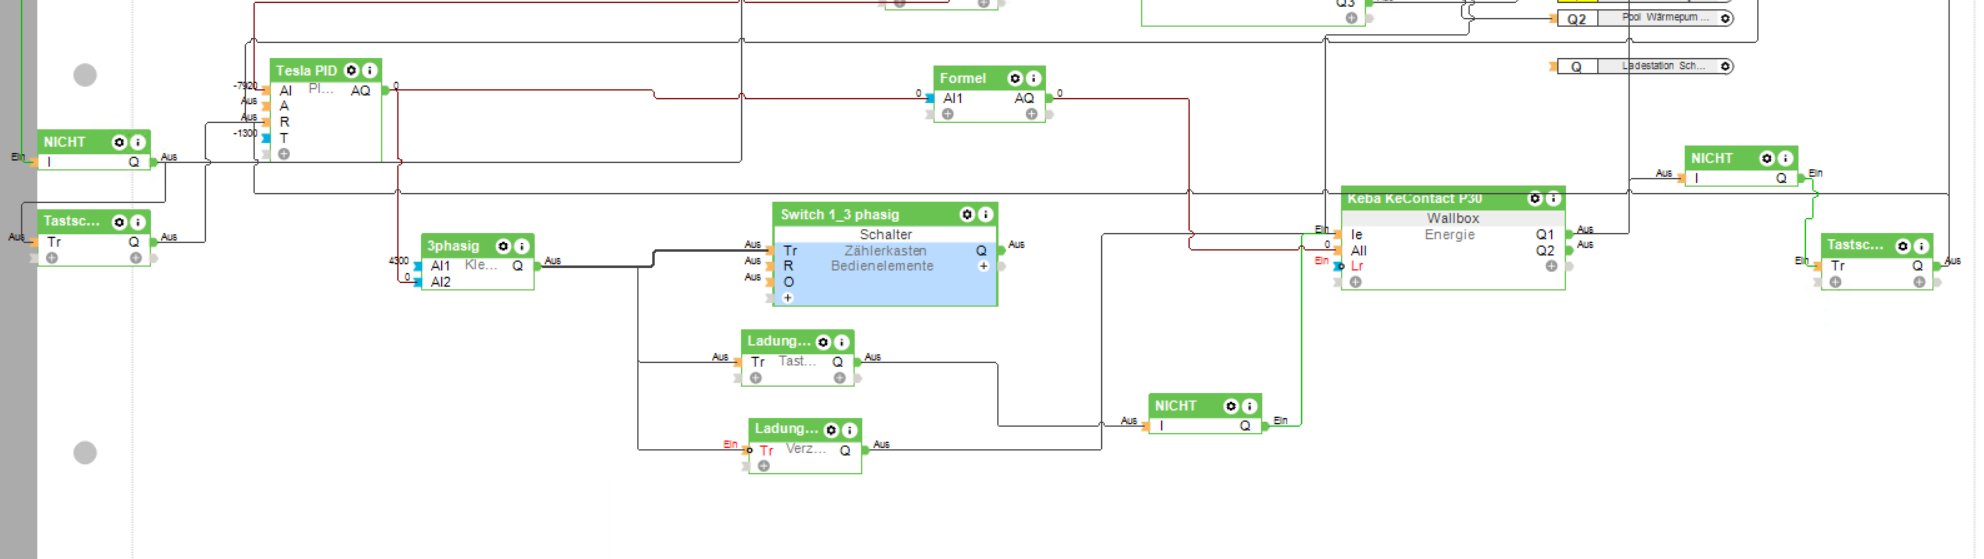Show info icon of 3phasig block
This screenshot has width=1984, height=559.
click(522, 246)
